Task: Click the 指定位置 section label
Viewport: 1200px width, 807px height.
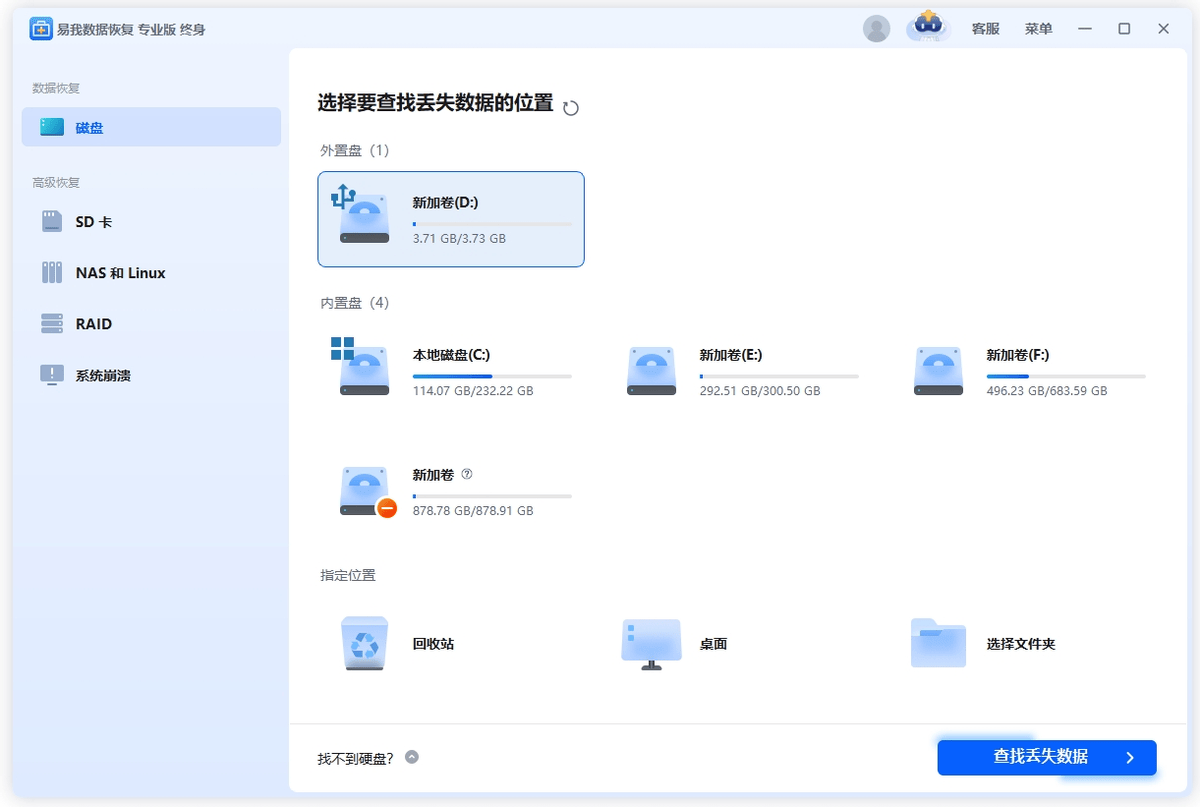Action: coord(348,575)
